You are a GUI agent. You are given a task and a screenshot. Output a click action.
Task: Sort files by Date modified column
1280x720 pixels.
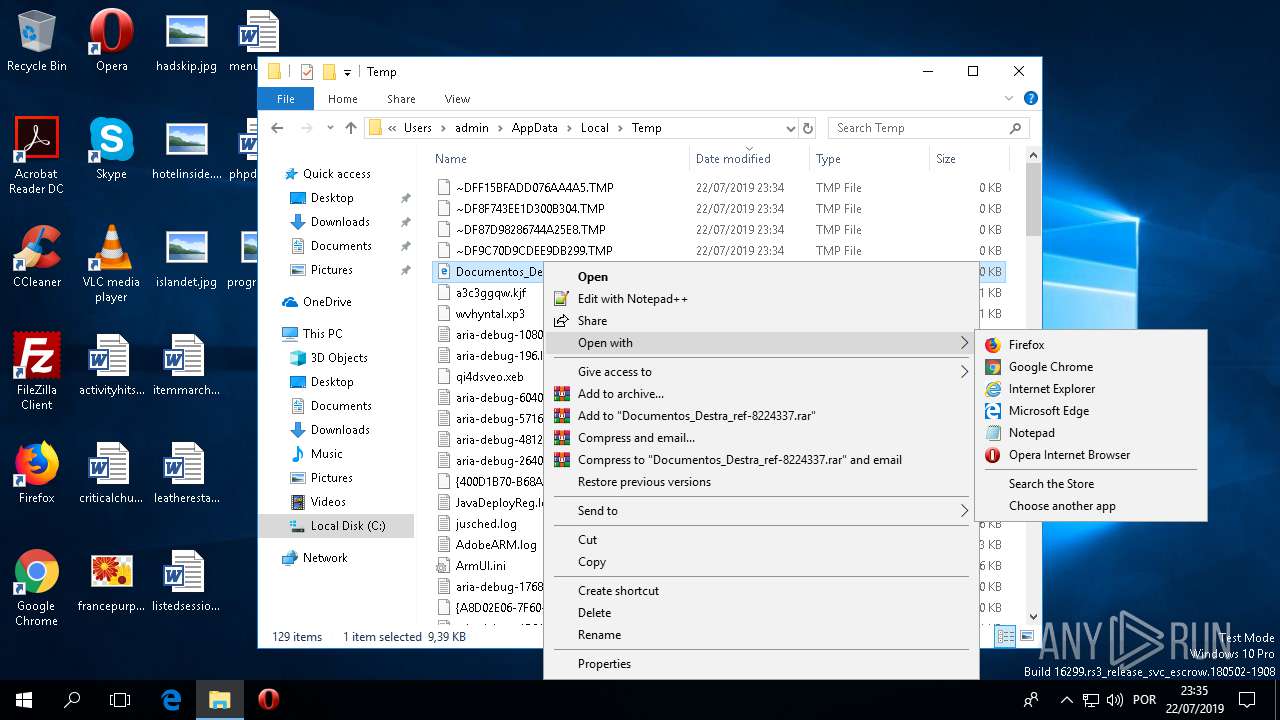pyautogui.click(x=749, y=159)
